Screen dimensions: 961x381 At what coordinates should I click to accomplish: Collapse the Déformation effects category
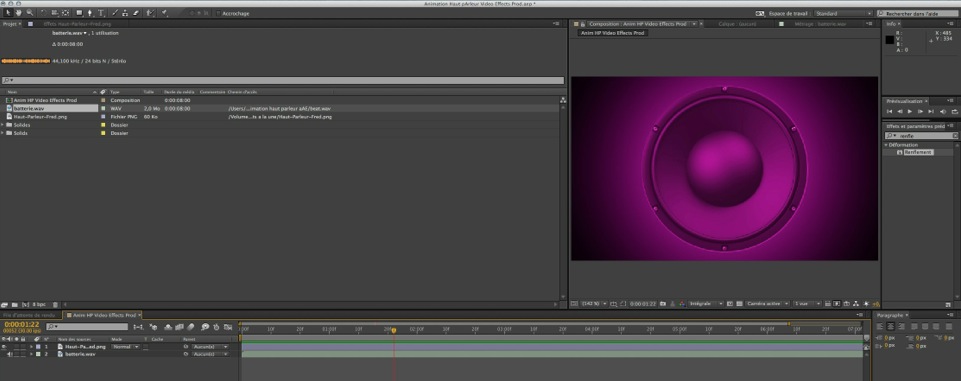pos(886,145)
